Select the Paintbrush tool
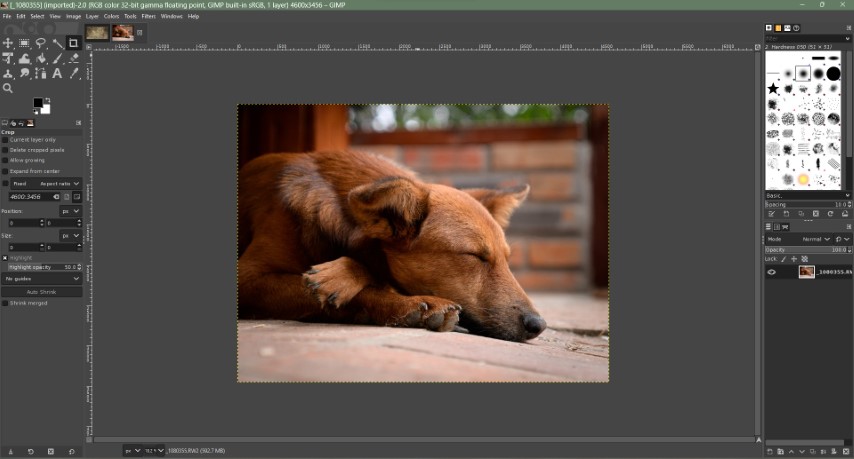The width and height of the screenshot is (854, 459). point(57,58)
